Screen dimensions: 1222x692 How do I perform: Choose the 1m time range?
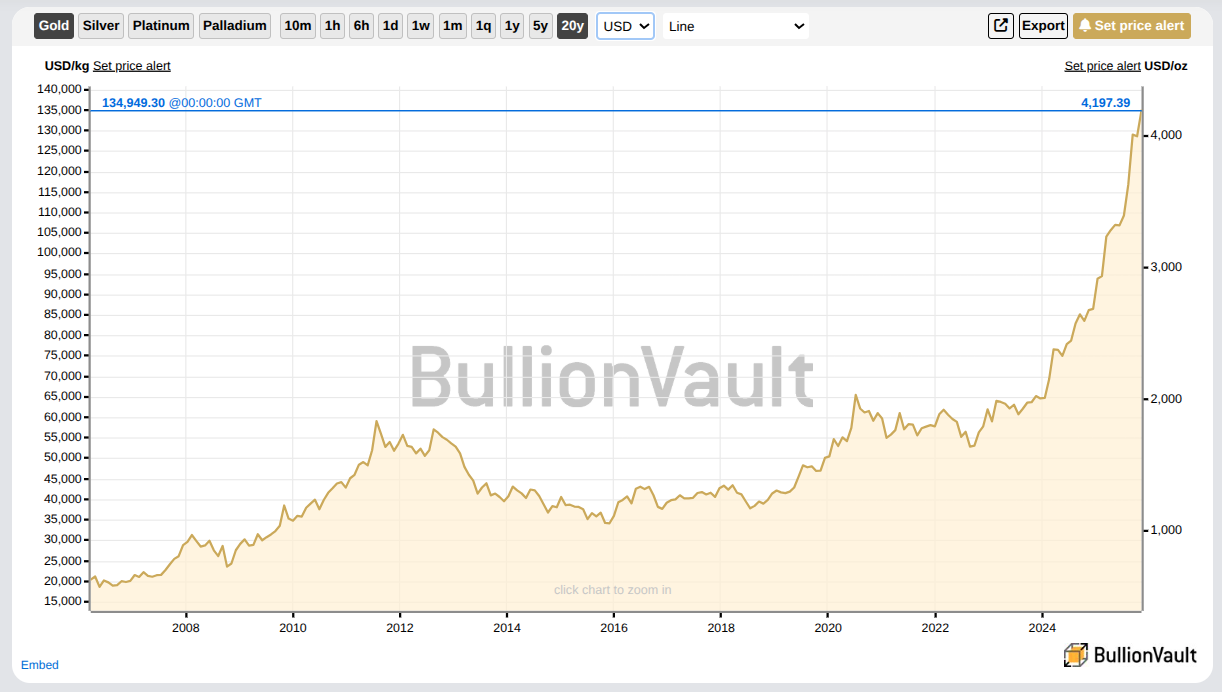coord(453,26)
